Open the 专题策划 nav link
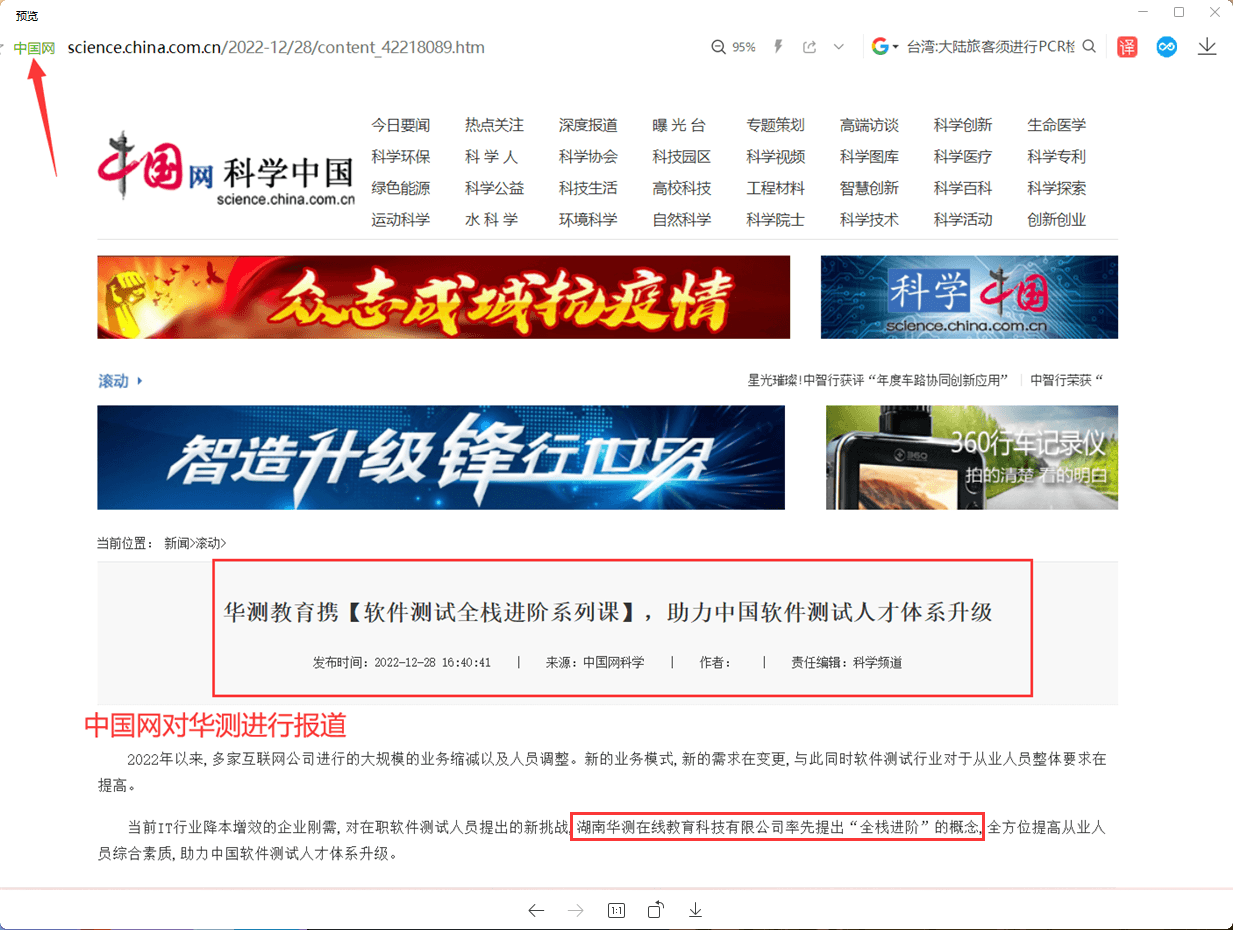The width and height of the screenshot is (1233, 930). click(x=775, y=125)
